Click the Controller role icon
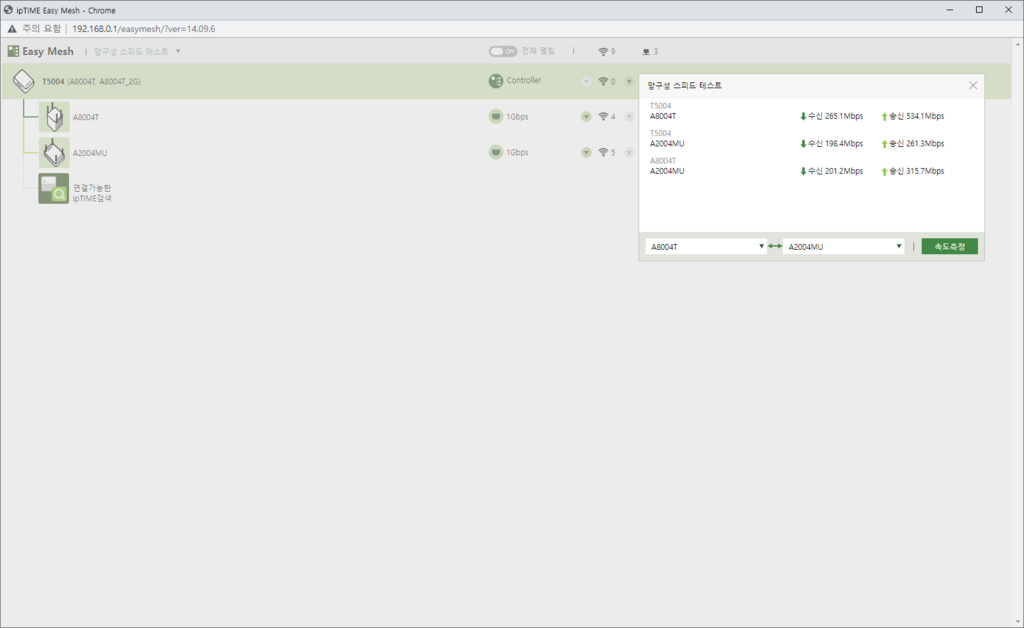 pyautogui.click(x=496, y=81)
